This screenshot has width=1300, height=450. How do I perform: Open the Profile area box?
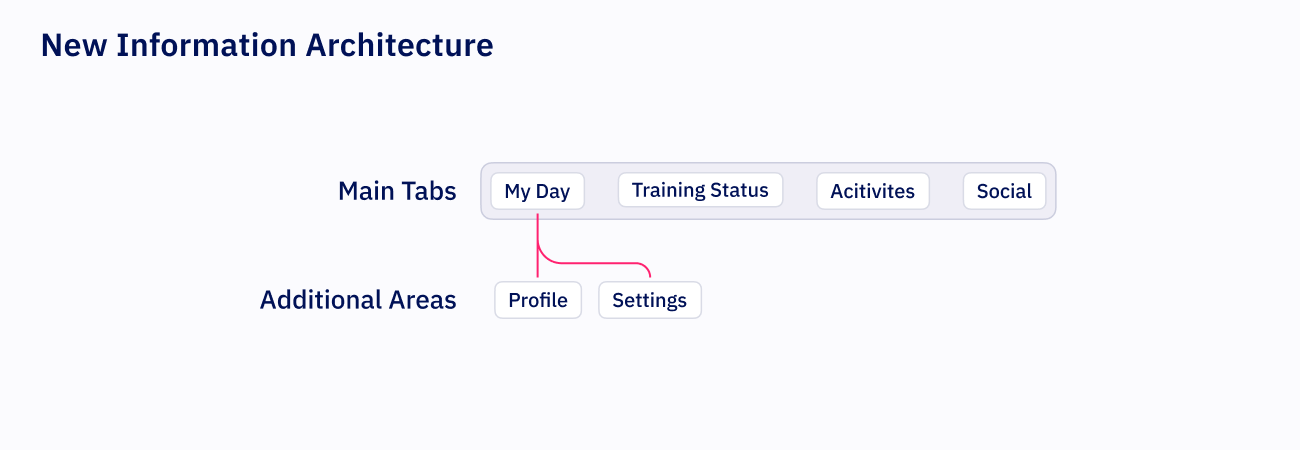(x=538, y=300)
